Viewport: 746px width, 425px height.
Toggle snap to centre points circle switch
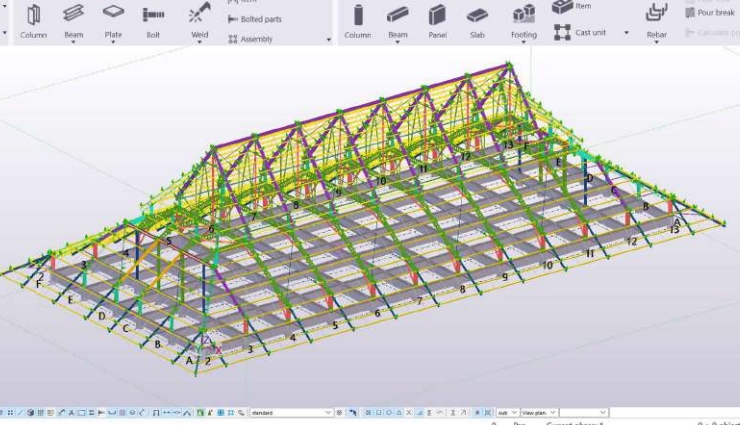[x=389, y=413]
